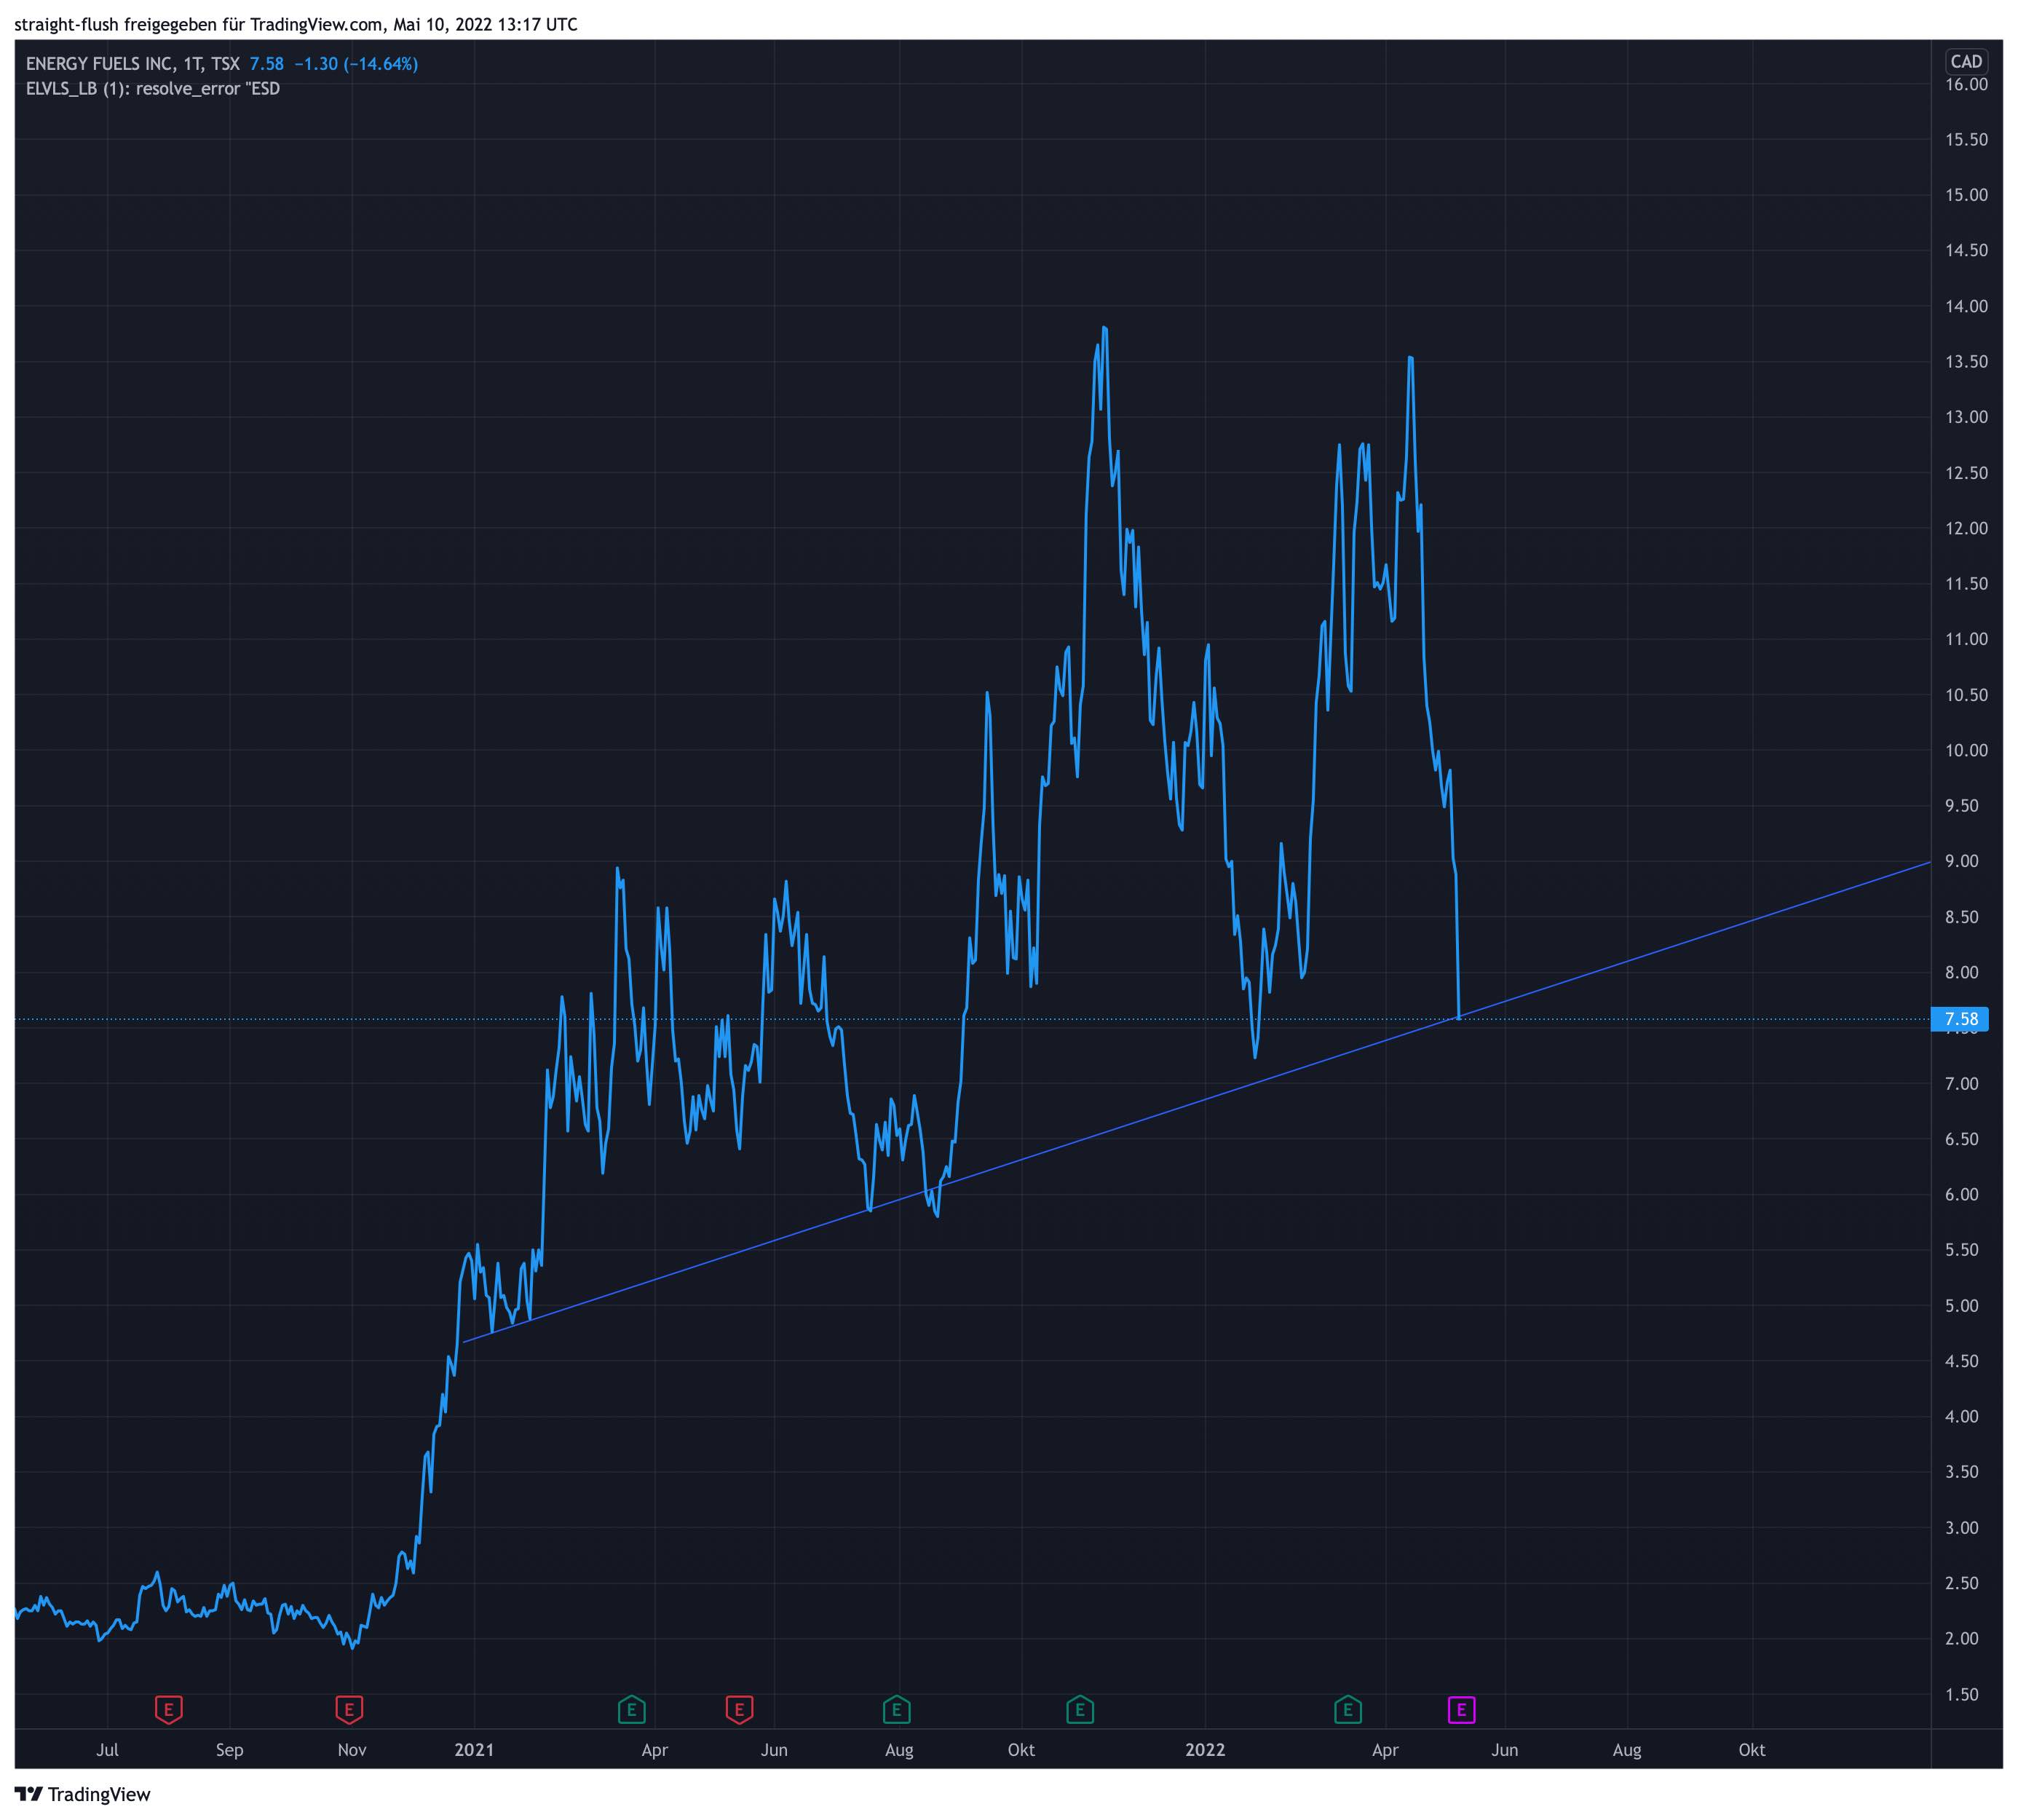This screenshot has height=1820, width=2018.
Task: Click red earnings marker left of Jun 2021
Action: pos(739,1710)
